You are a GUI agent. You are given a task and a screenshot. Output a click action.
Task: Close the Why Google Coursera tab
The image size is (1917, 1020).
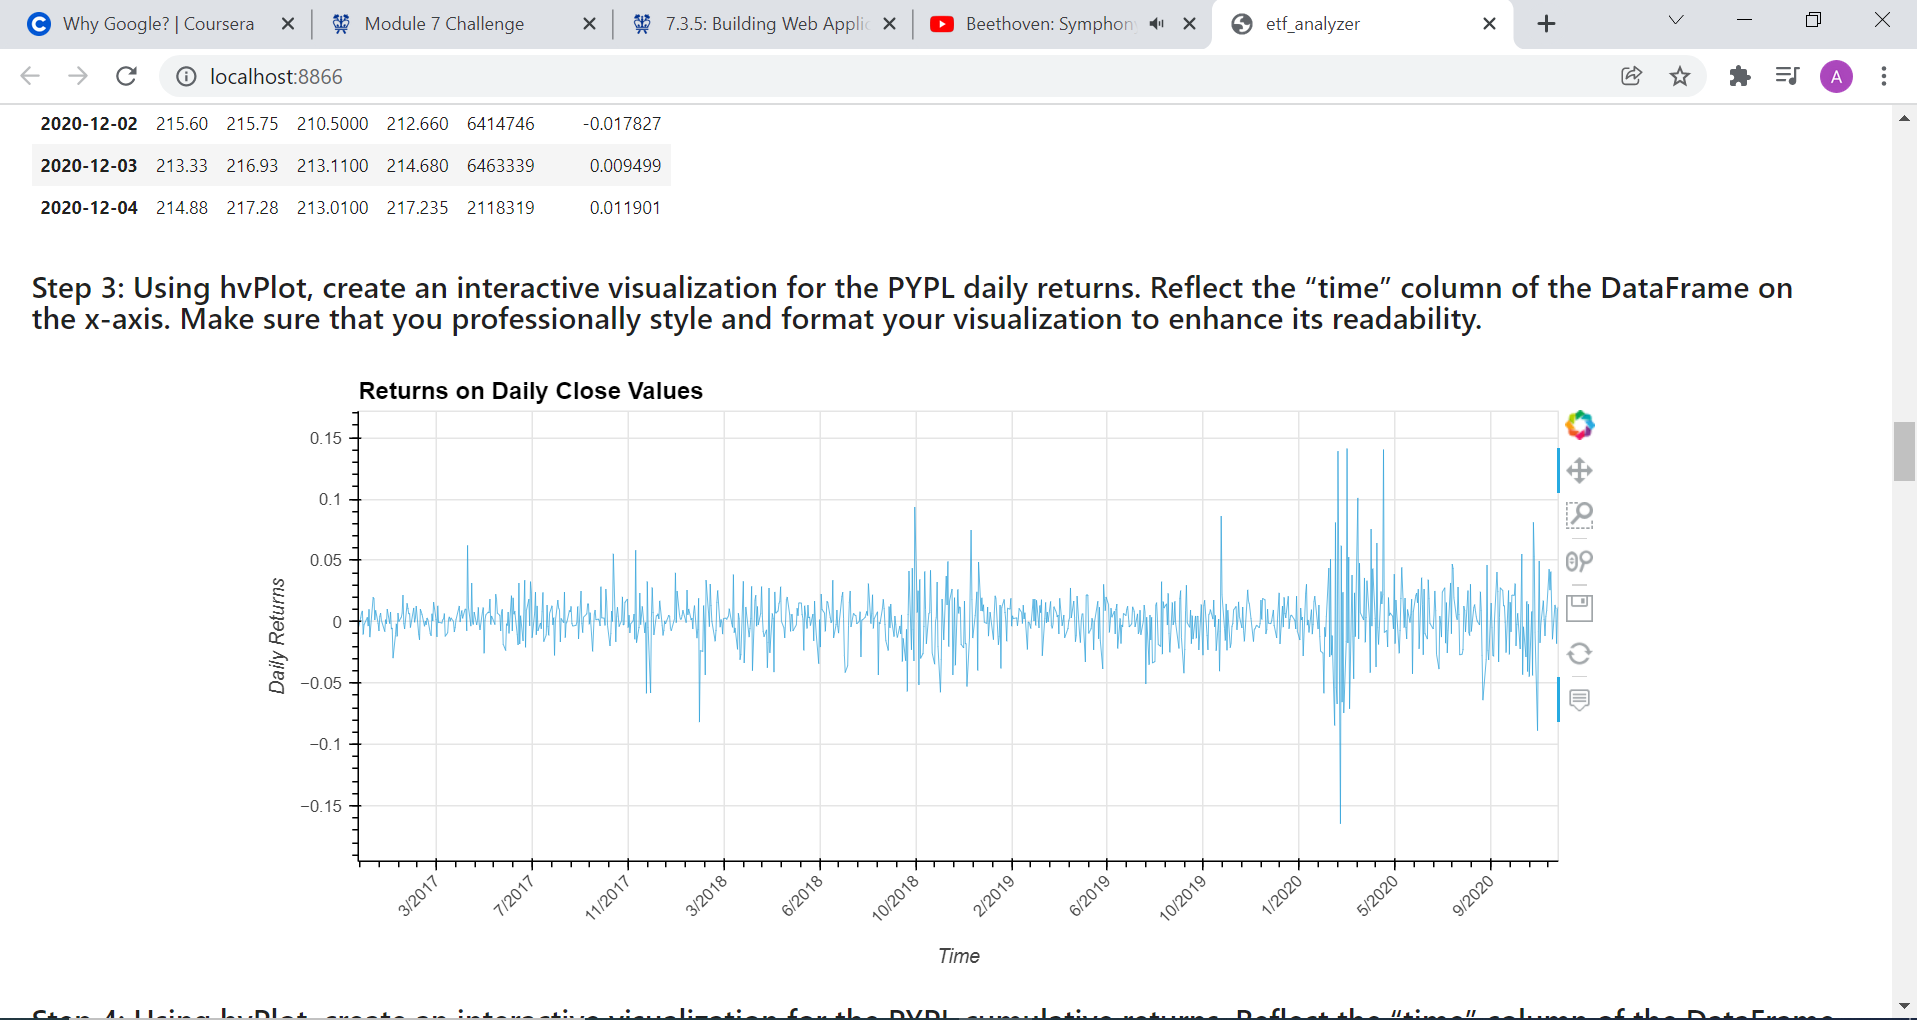click(x=288, y=24)
